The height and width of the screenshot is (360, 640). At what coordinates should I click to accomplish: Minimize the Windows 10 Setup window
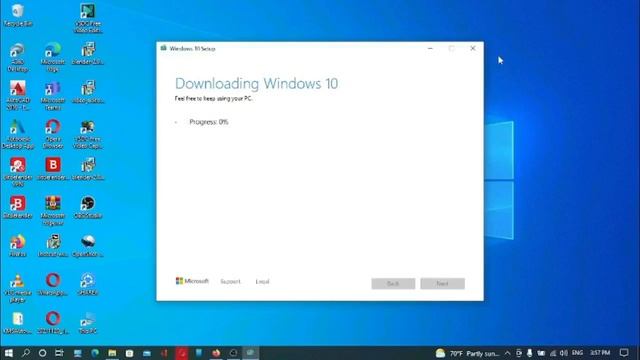430,49
